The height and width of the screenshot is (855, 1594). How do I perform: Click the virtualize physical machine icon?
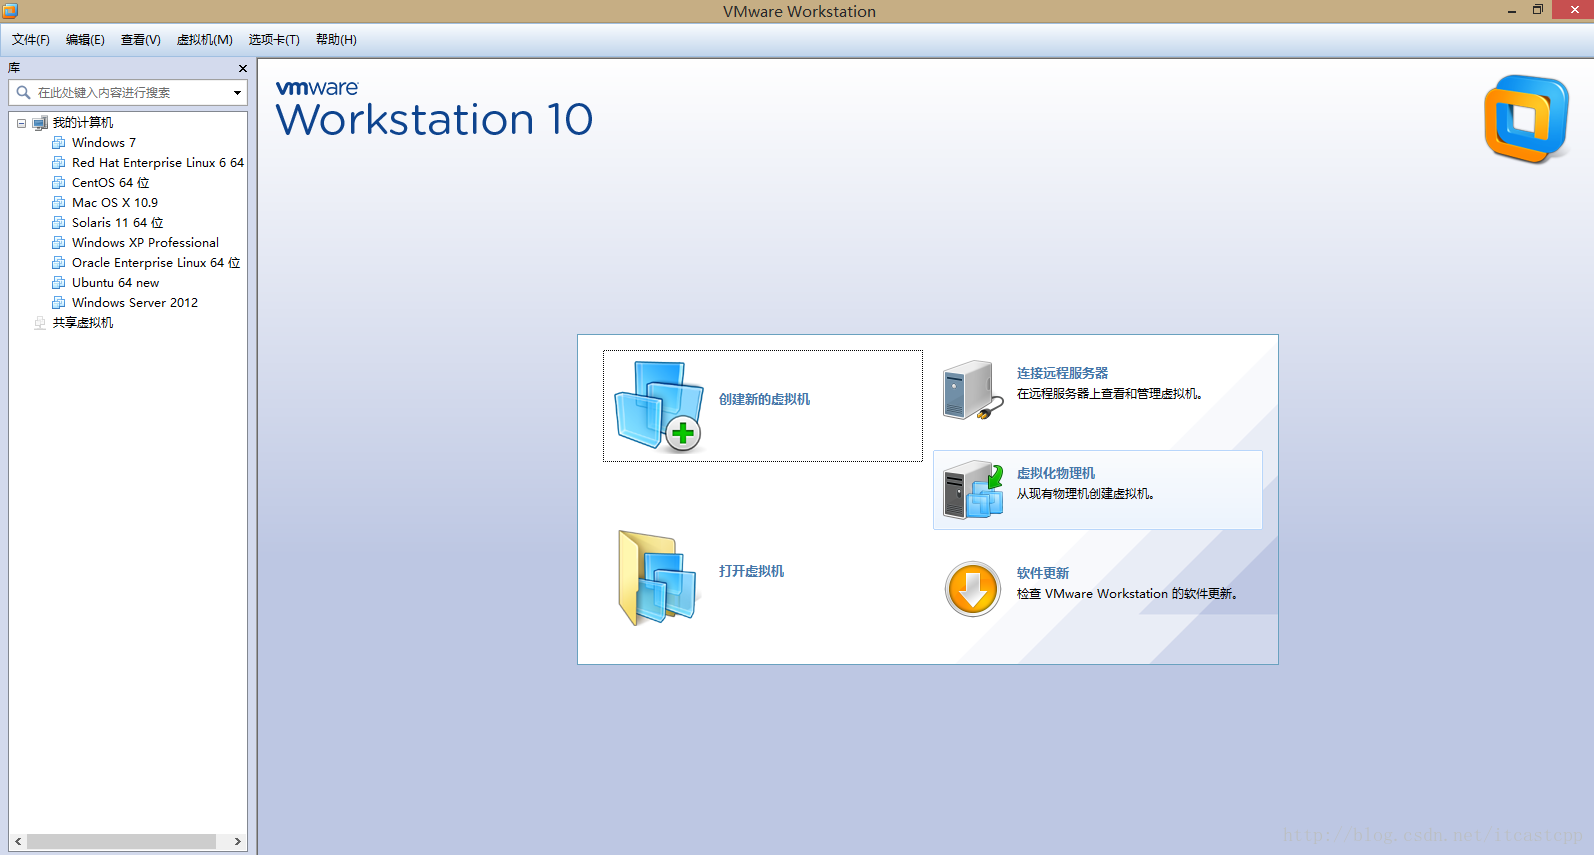pos(973,490)
